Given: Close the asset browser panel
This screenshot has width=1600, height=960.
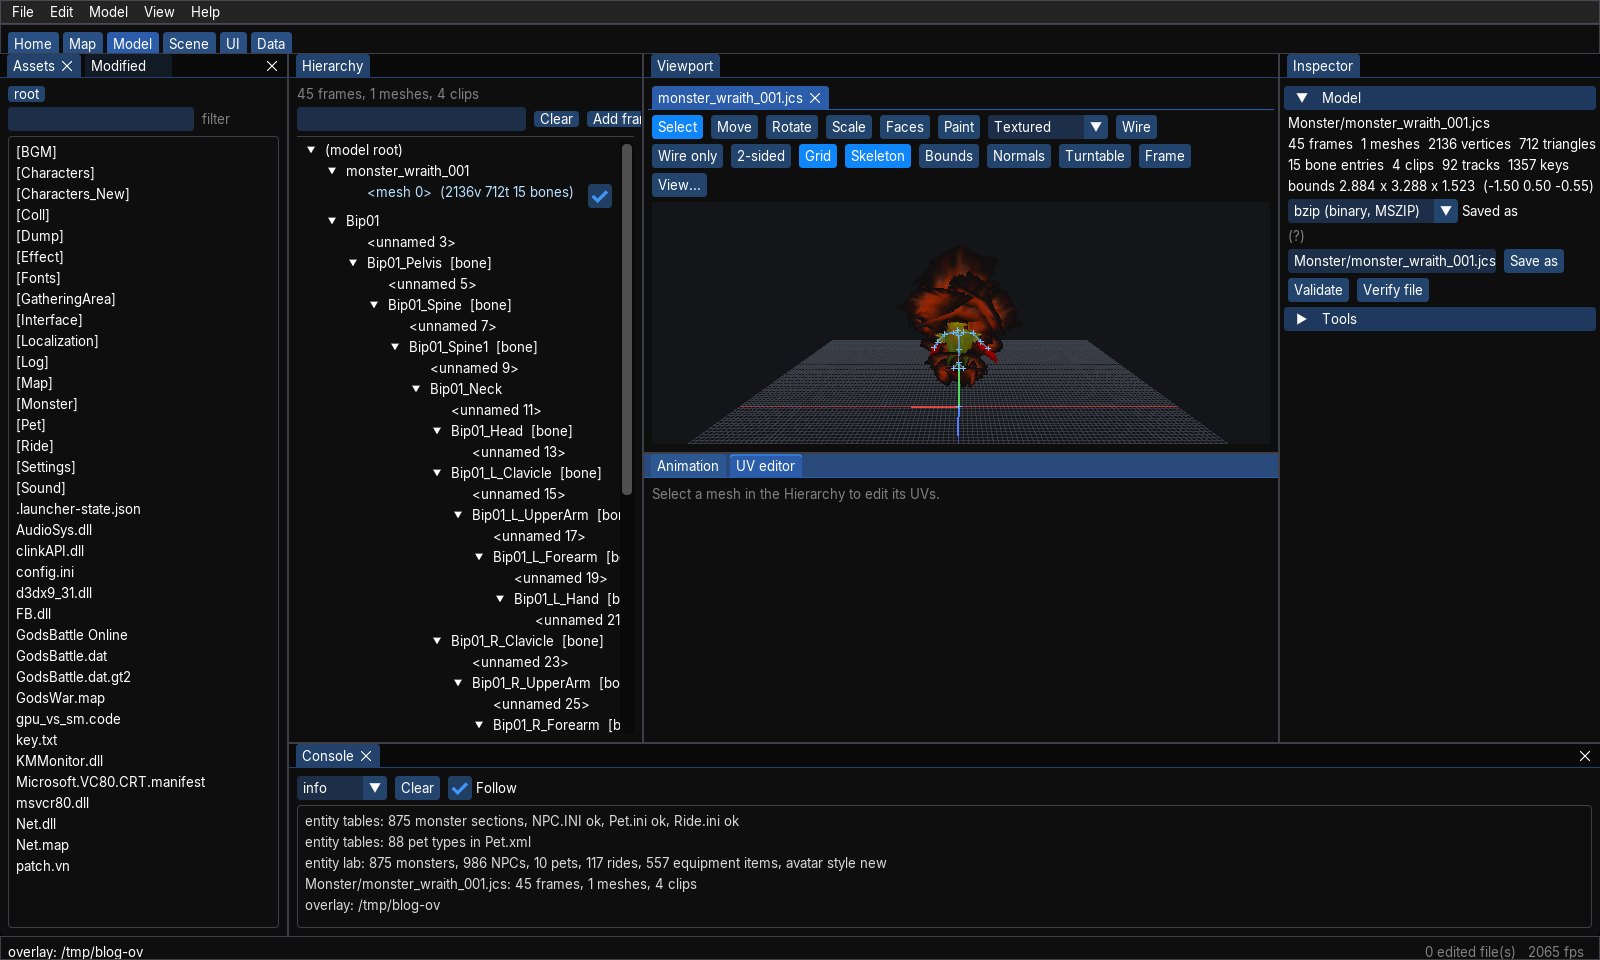Looking at the screenshot, I should click(272, 66).
